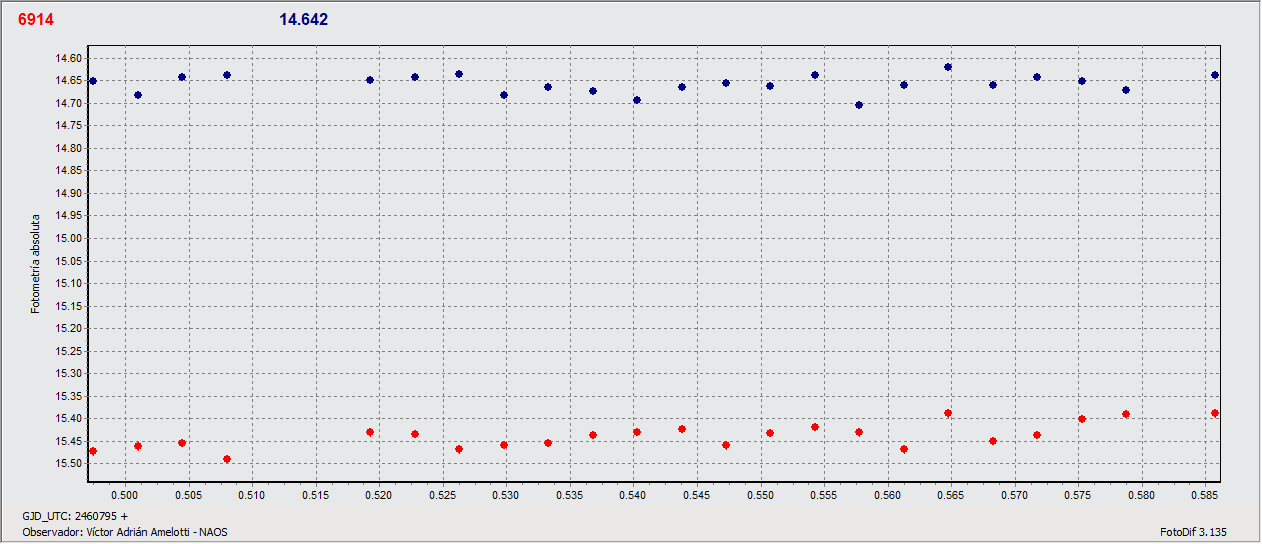Click the rightmost red data point

tap(1215, 413)
